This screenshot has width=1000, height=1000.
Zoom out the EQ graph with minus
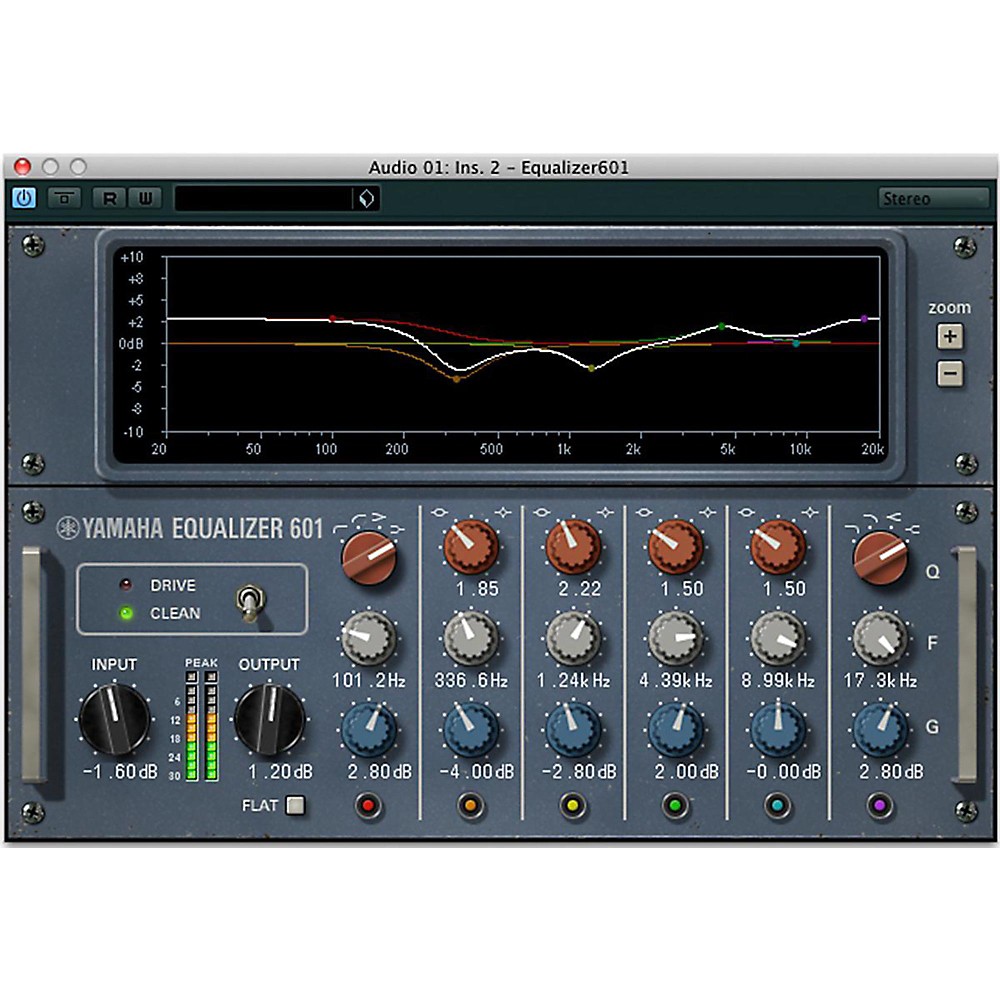(950, 374)
